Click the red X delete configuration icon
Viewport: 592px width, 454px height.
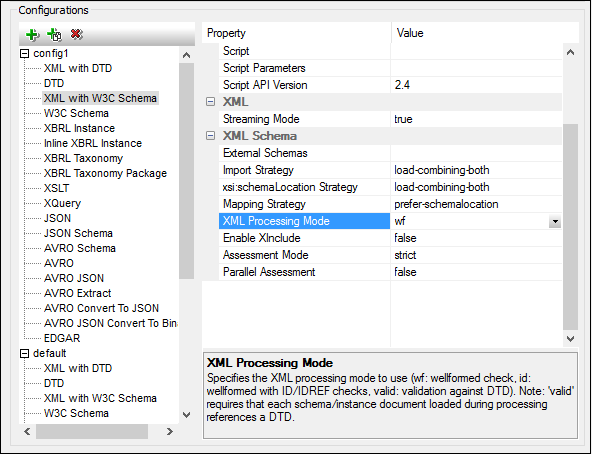click(76, 34)
